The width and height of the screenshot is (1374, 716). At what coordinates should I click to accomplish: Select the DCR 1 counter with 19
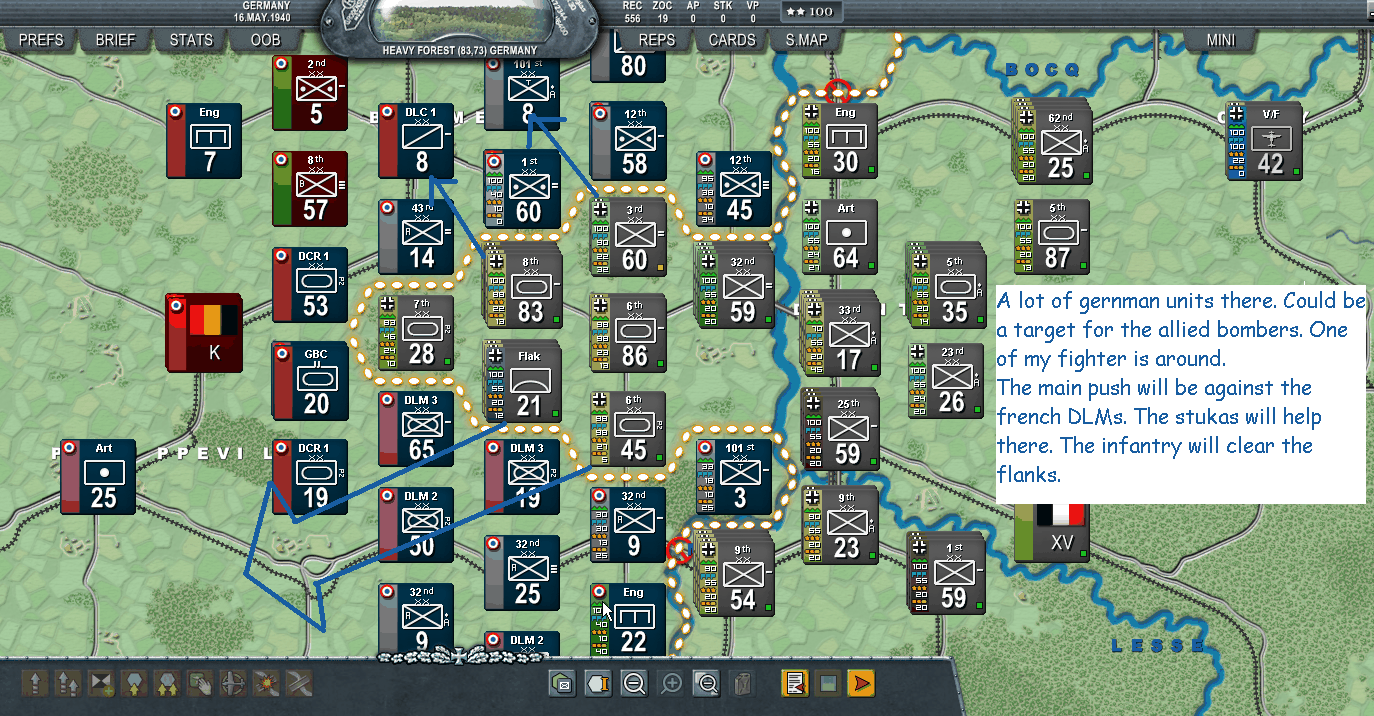tap(310, 477)
